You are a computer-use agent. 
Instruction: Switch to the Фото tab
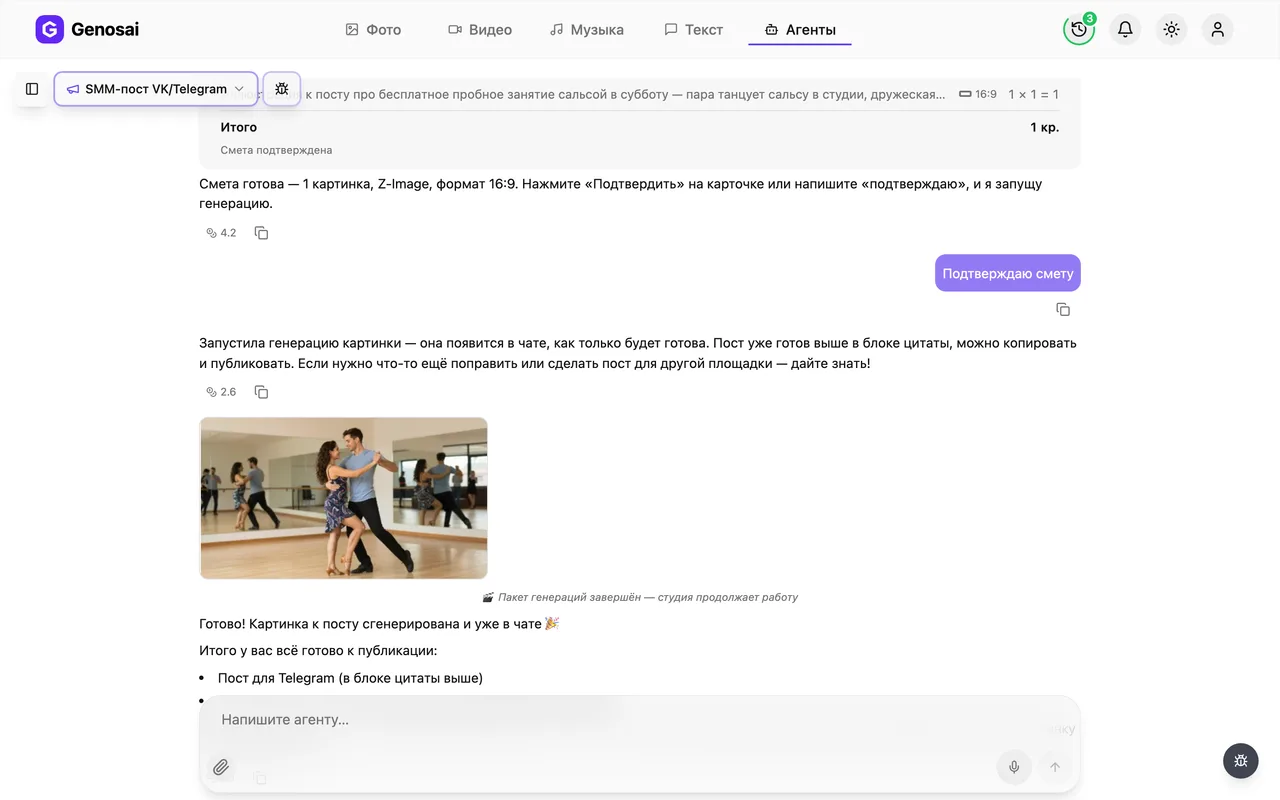click(x=373, y=30)
